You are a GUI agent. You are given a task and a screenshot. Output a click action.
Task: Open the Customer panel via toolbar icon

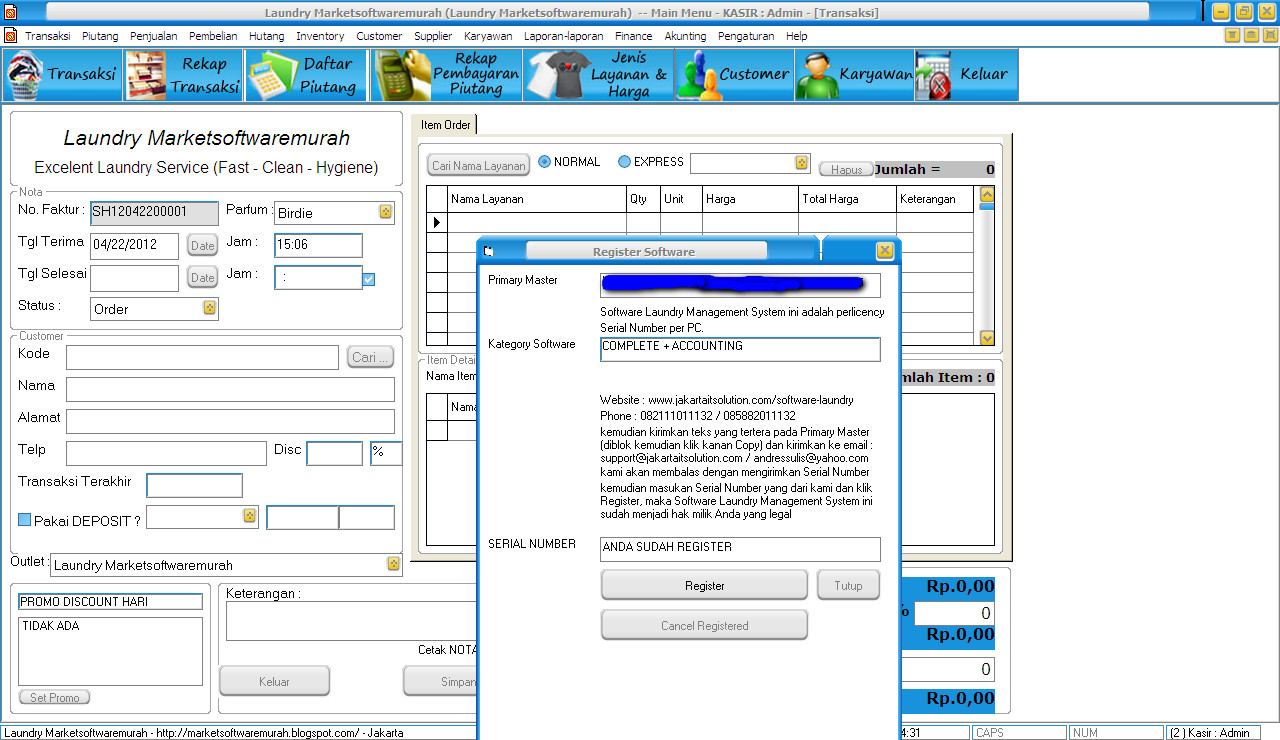pyautogui.click(x=734, y=74)
